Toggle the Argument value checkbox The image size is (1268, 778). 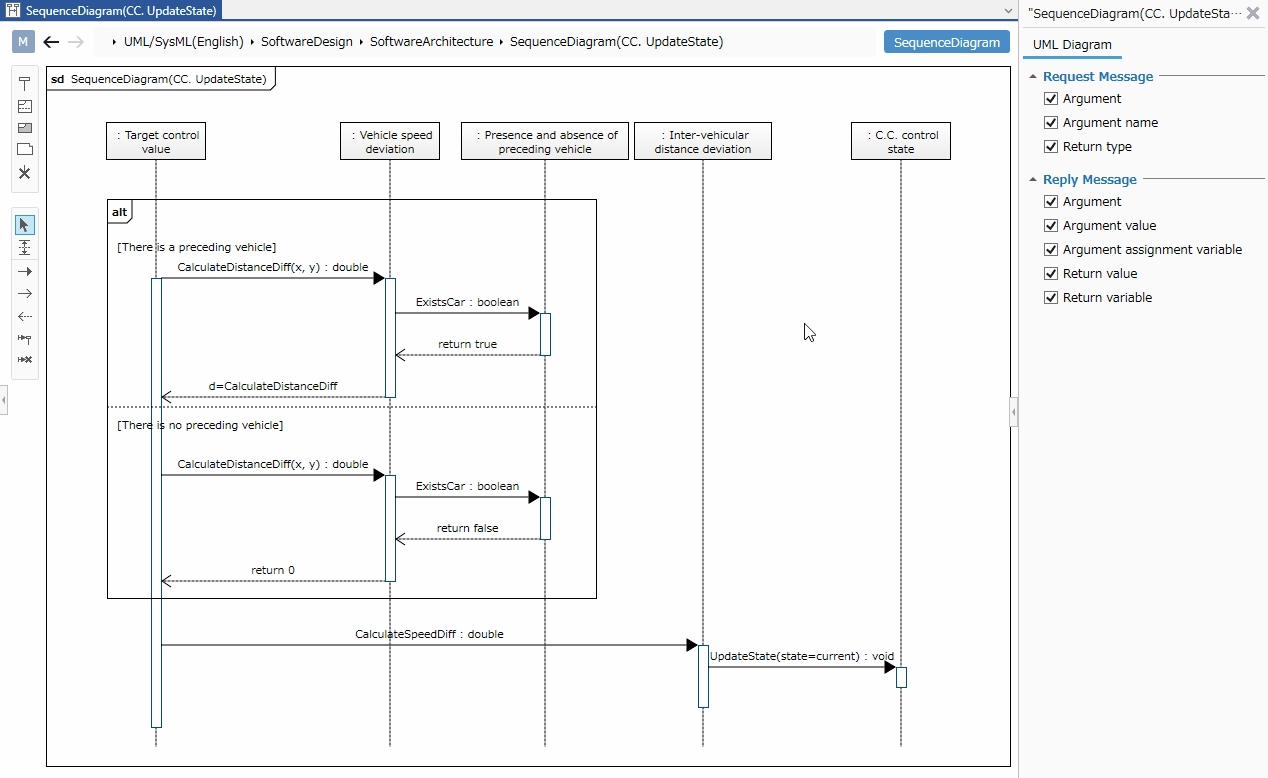coord(1050,225)
